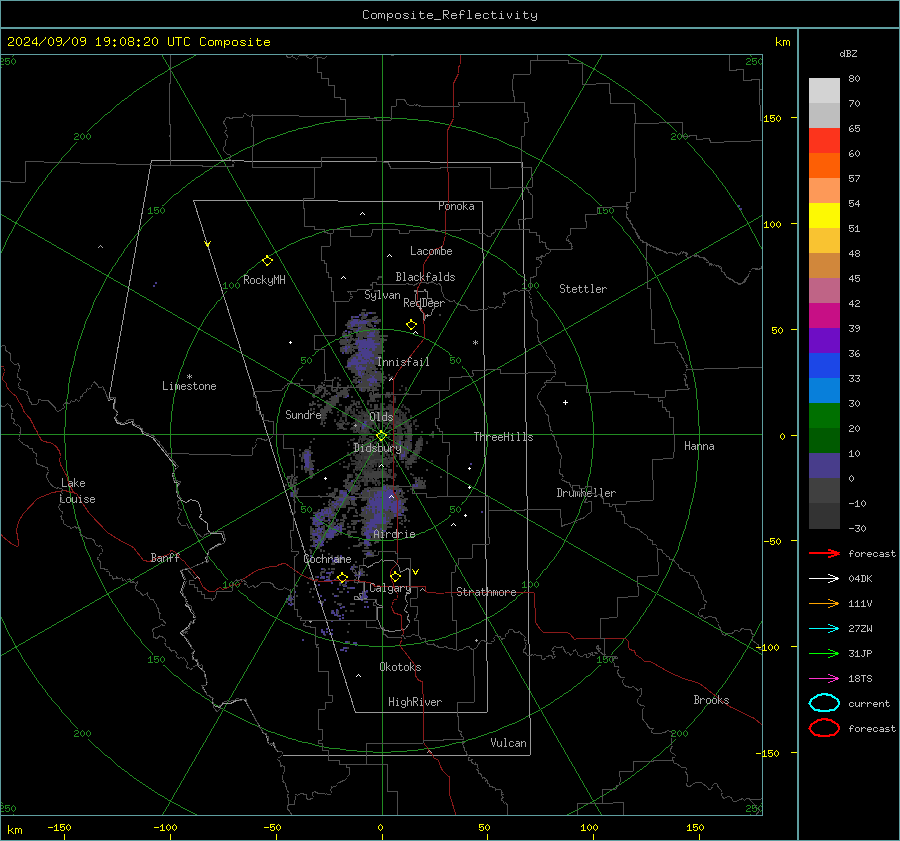Click the yellow V marker right of Calgary diamond
This screenshot has height=841, width=900.
[416, 572]
